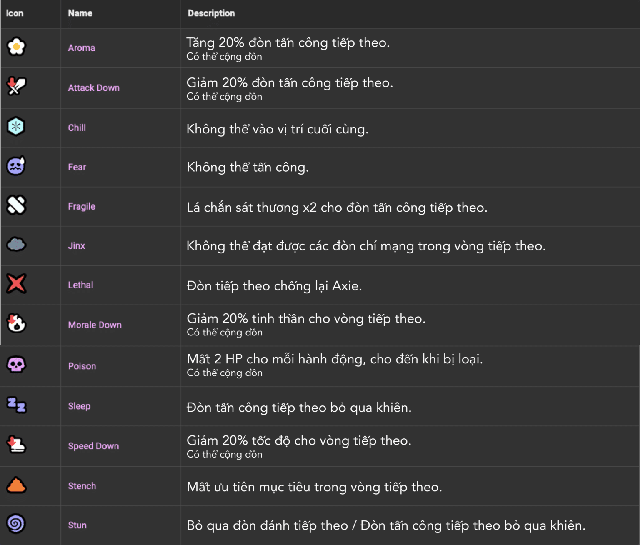
Task: Click the Fear scared face icon
Action: (x=16, y=166)
